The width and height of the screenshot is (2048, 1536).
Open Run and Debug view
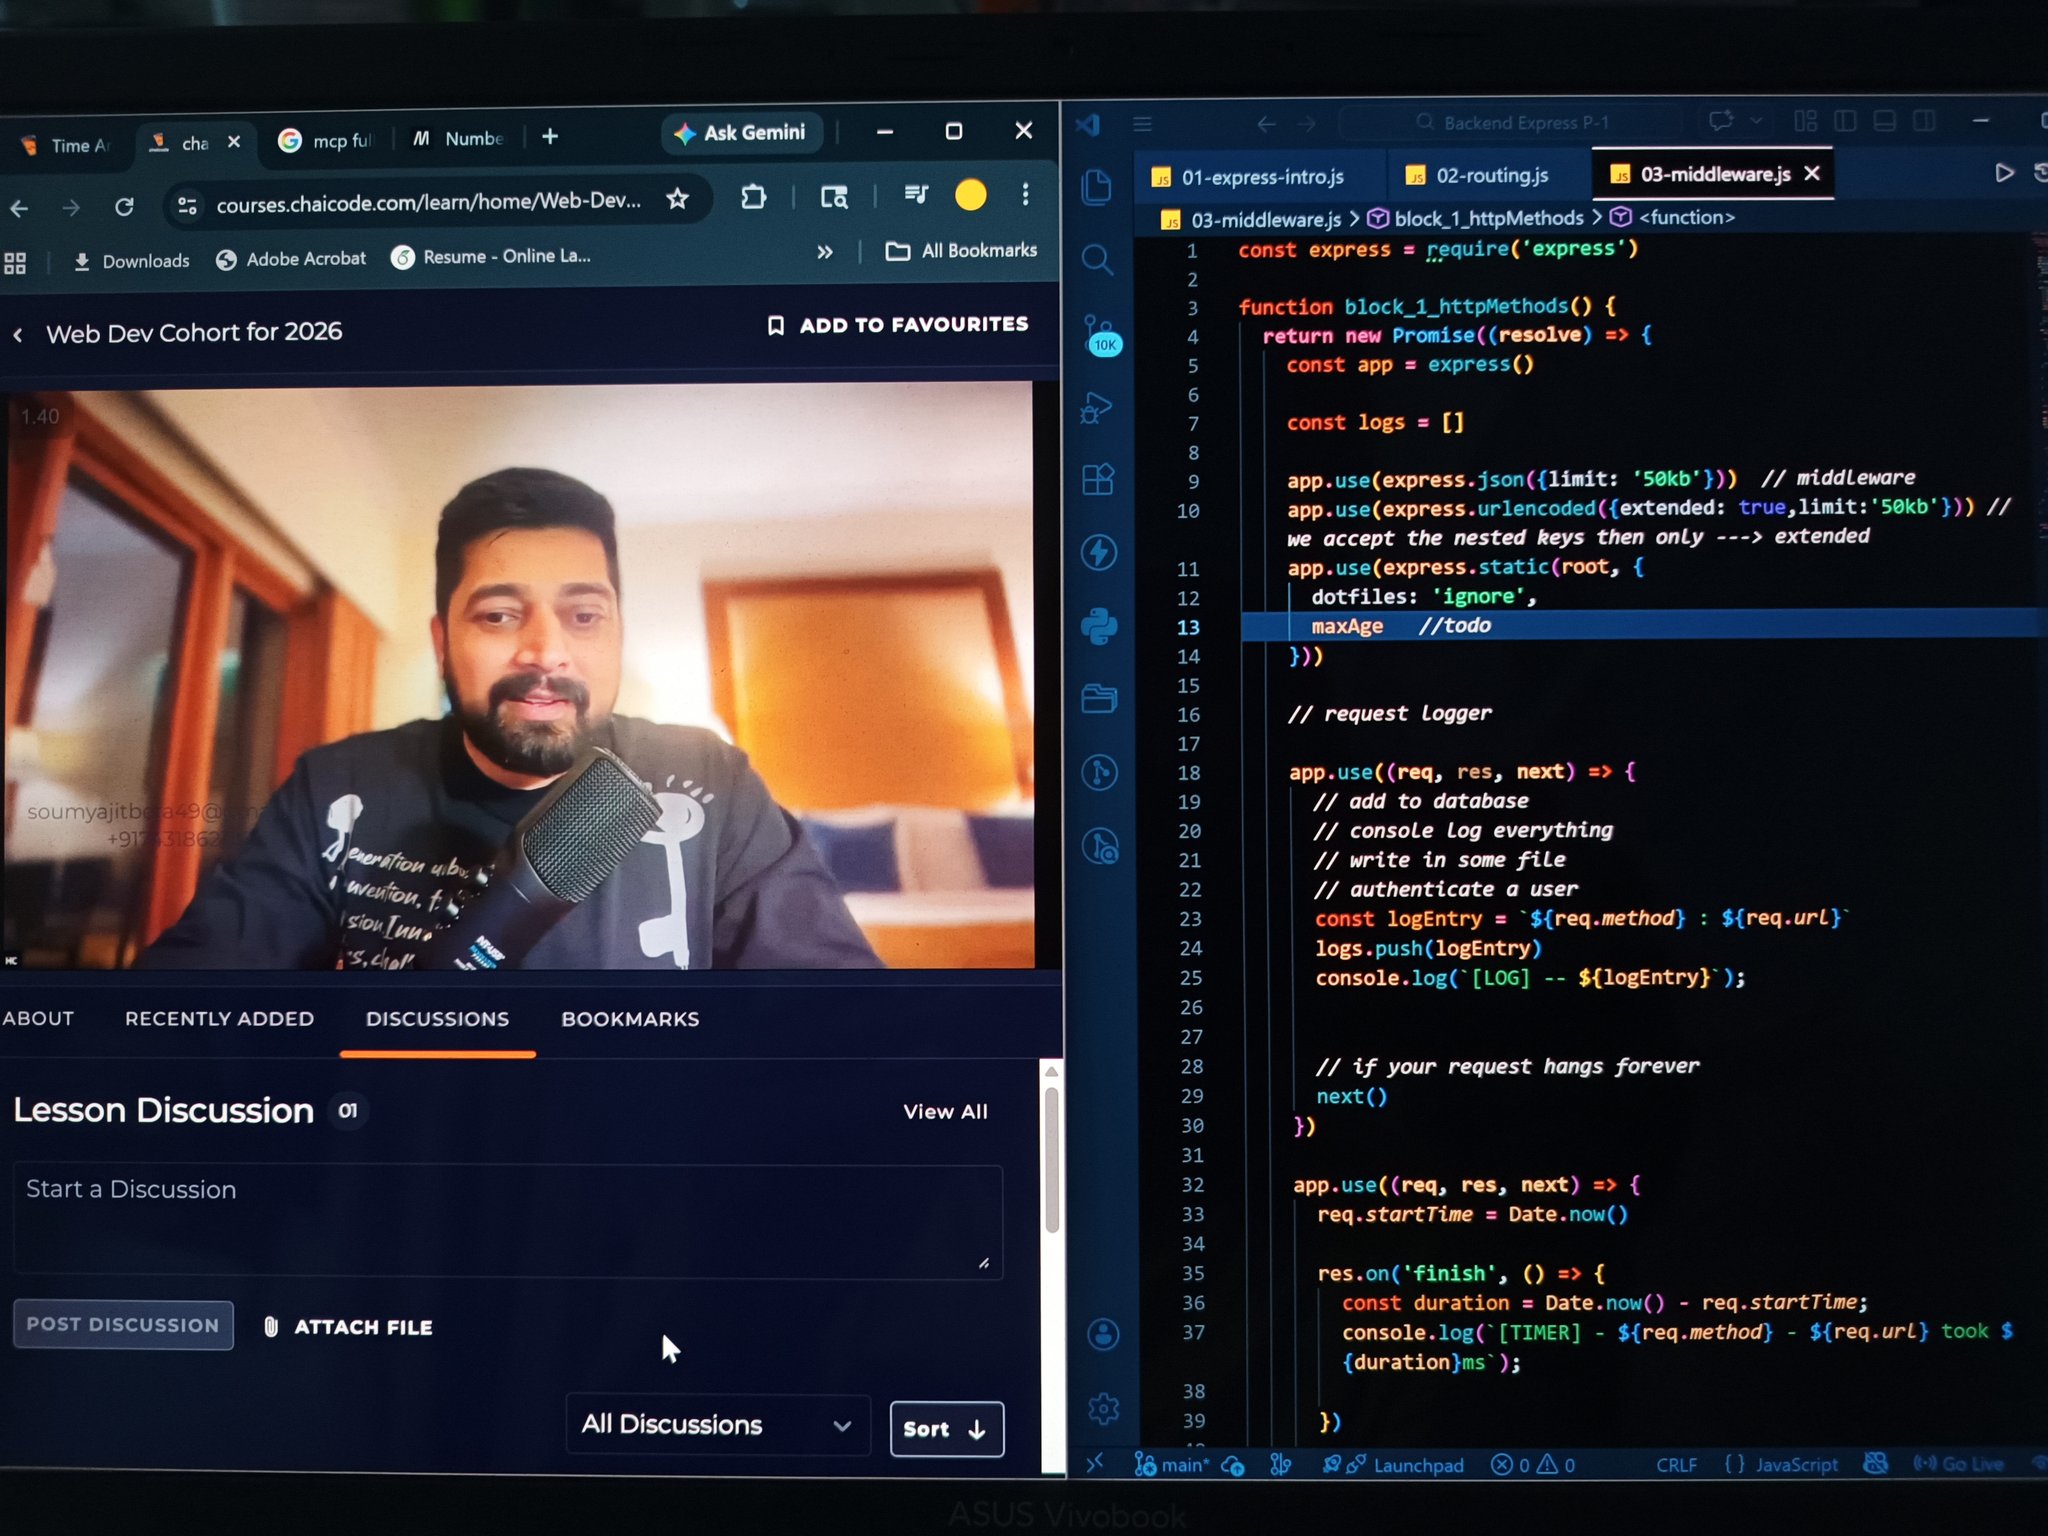[x=1097, y=407]
